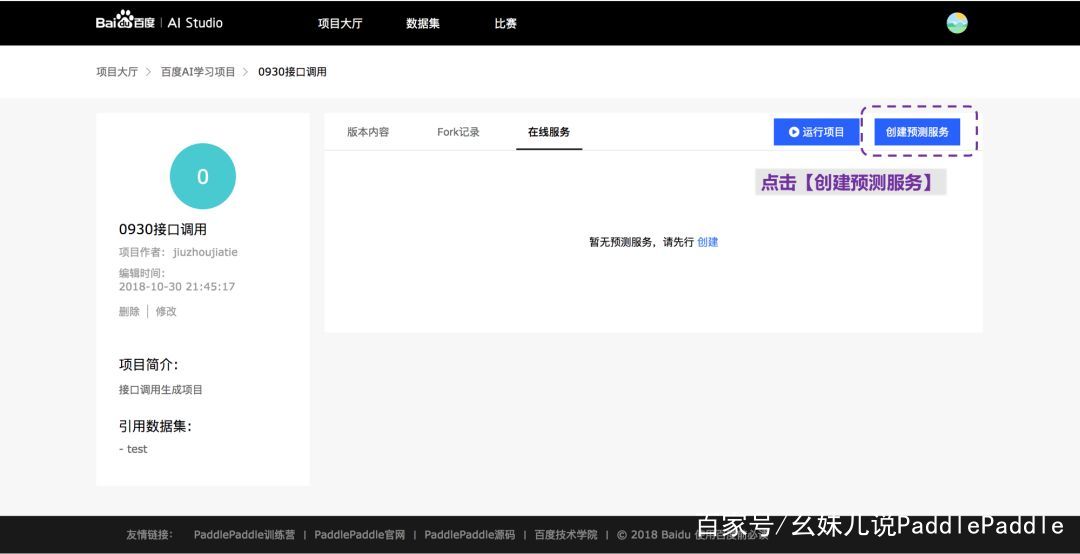Viewport: 1080px width, 554px height.
Task: Select the 在线服务 tab
Action: pyautogui.click(x=549, y=132)
